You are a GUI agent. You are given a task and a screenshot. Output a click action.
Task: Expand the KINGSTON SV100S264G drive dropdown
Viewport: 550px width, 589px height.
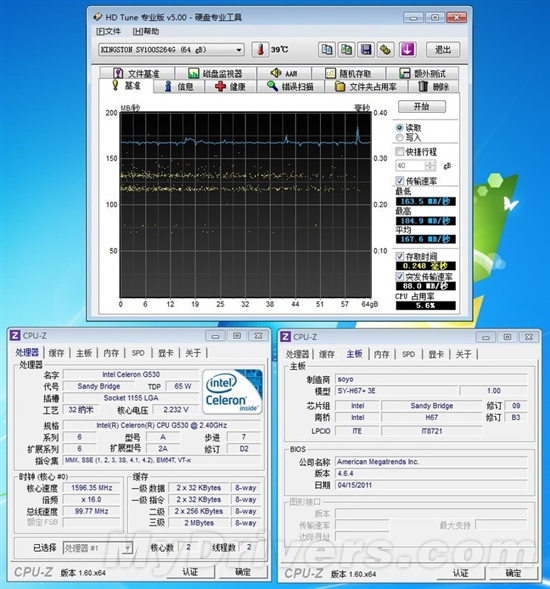coord(239,50)
